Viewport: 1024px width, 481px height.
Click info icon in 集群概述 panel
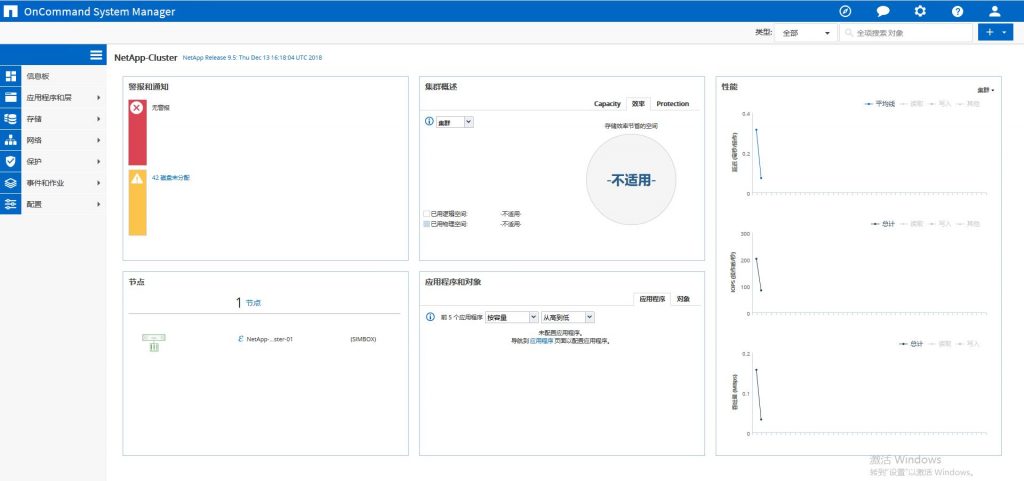pos(429,121)
